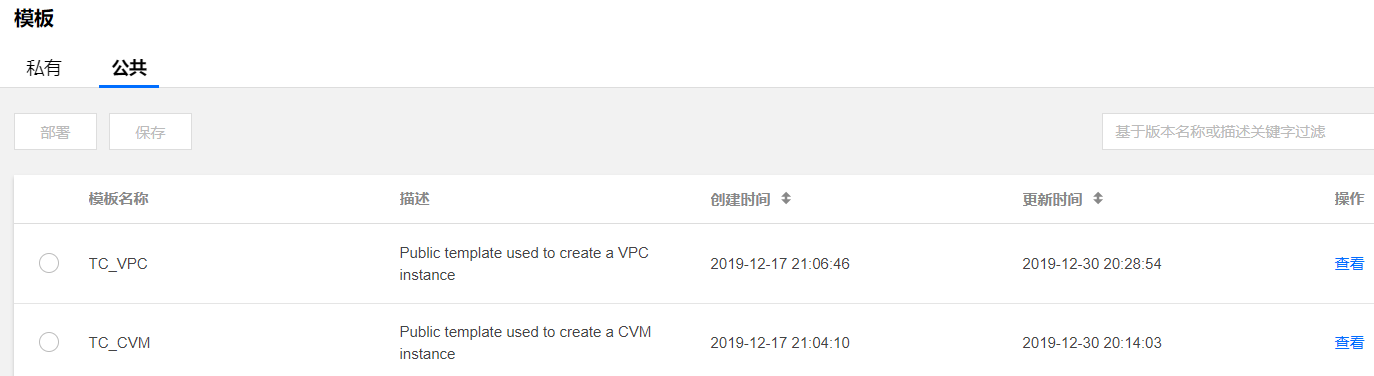Switch to the 私有 tab
Image resolution: width=1374 pixels, height=376 pixels.
pos(44,68)
